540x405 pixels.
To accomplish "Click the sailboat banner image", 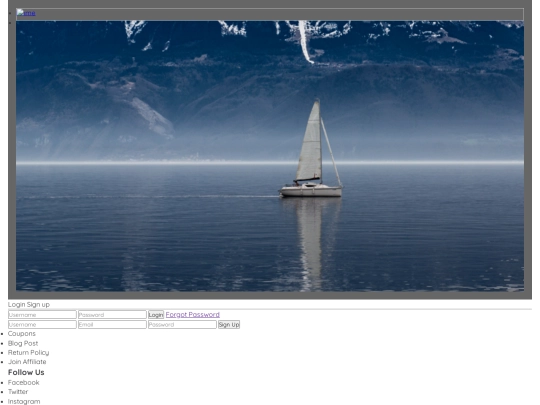I will click(x=270, y=156).
